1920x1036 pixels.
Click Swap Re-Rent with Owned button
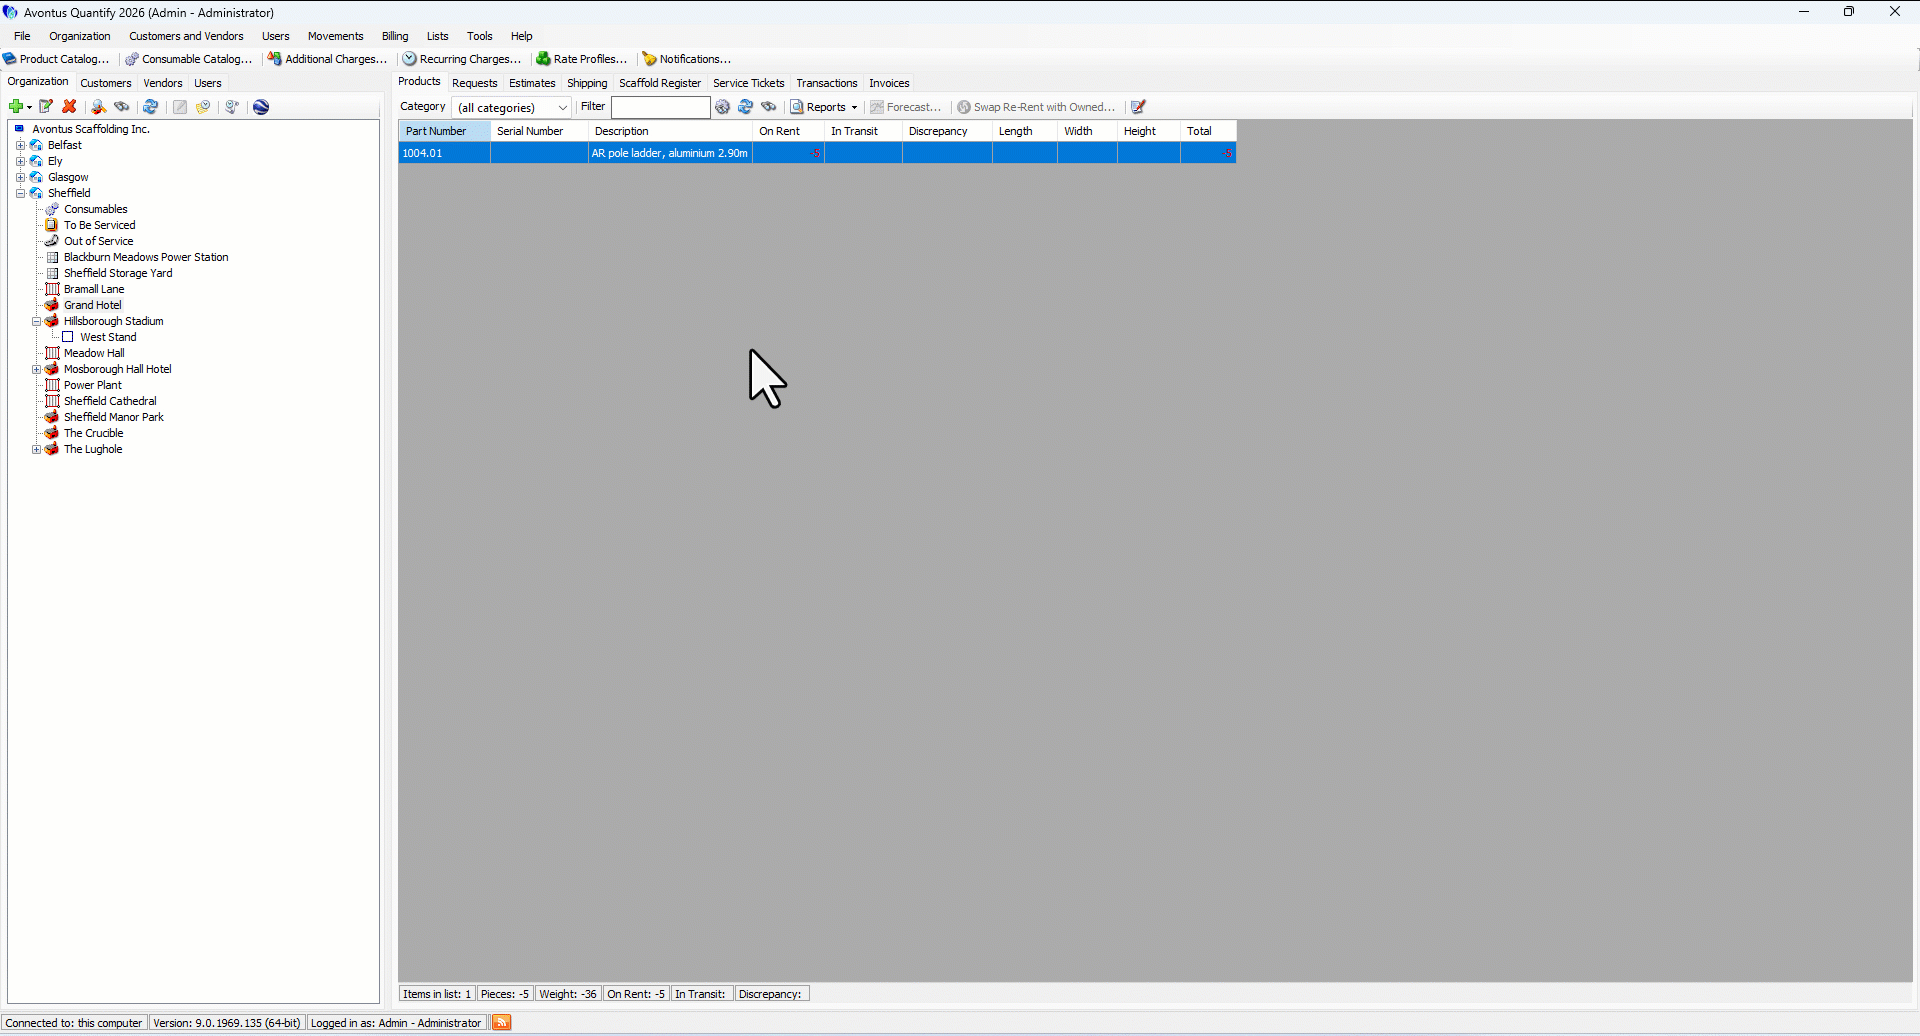click(1036, 107)
